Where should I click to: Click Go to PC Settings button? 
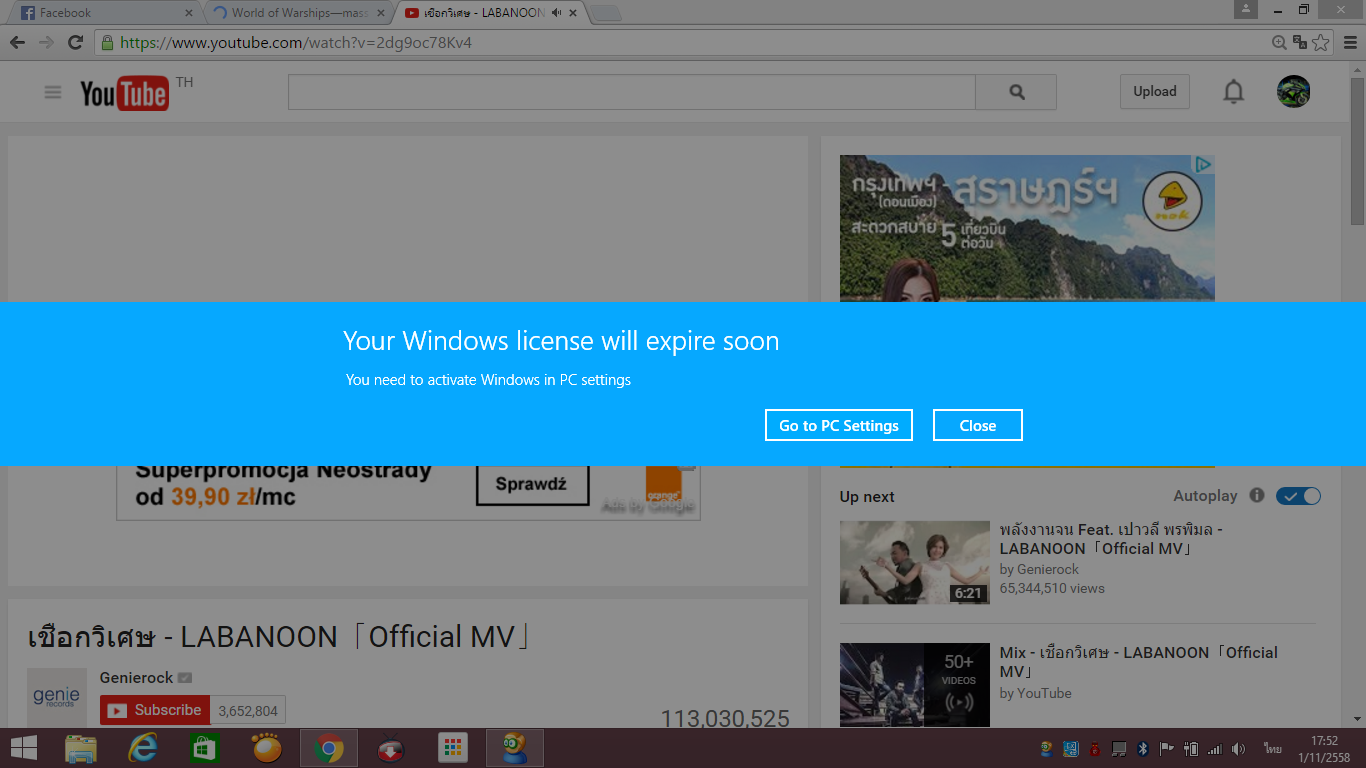point(839,425)
